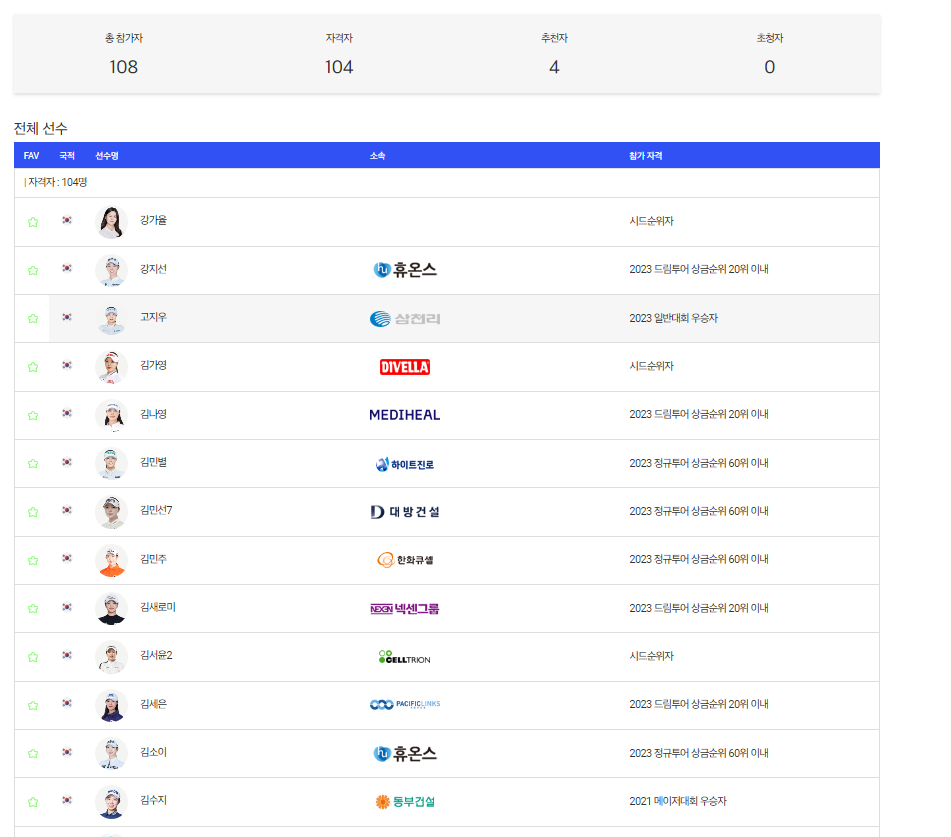951x837 pixels.
Task: Click the 자격자 : 104명 group label
Action: click(x=56, y=182)
